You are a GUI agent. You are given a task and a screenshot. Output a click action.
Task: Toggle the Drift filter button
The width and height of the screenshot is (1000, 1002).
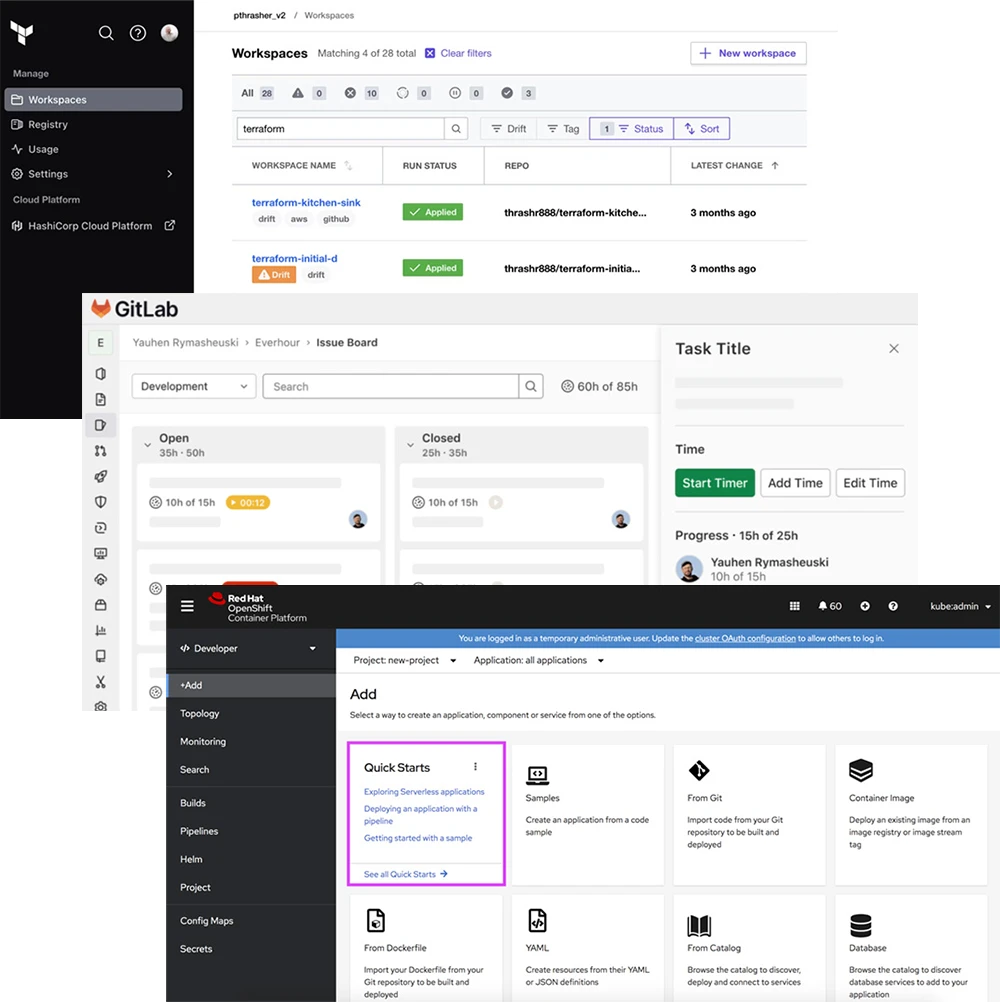507,129
